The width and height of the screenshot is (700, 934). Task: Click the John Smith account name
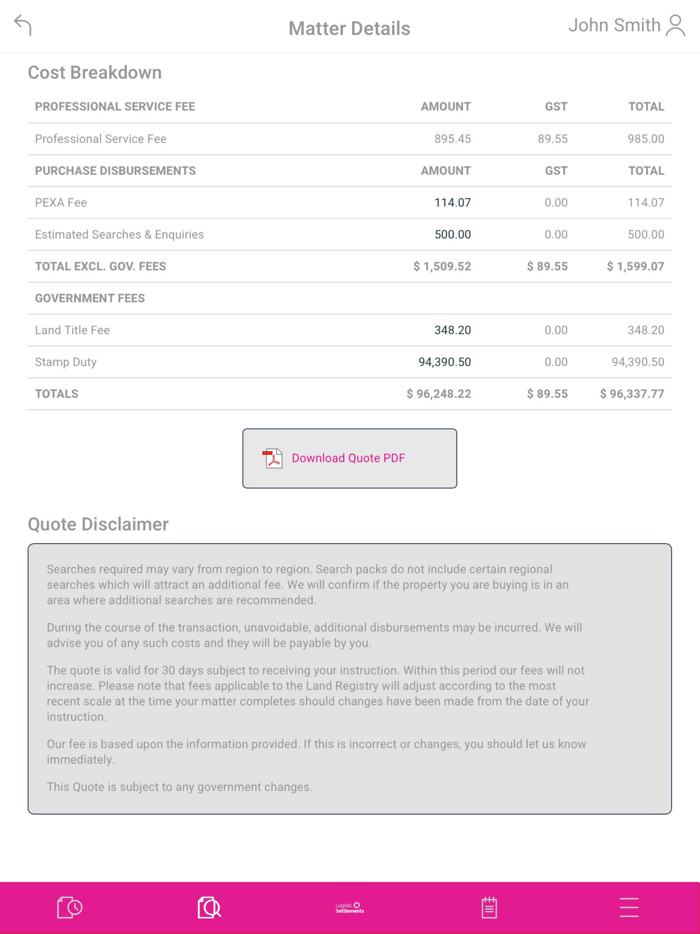click(612, 25)
